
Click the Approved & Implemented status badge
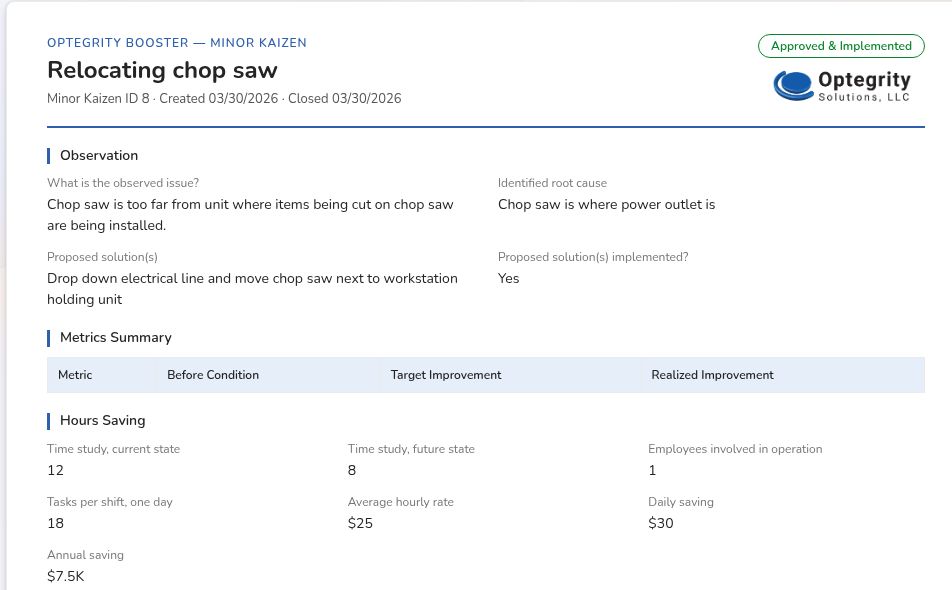(841, 46)
